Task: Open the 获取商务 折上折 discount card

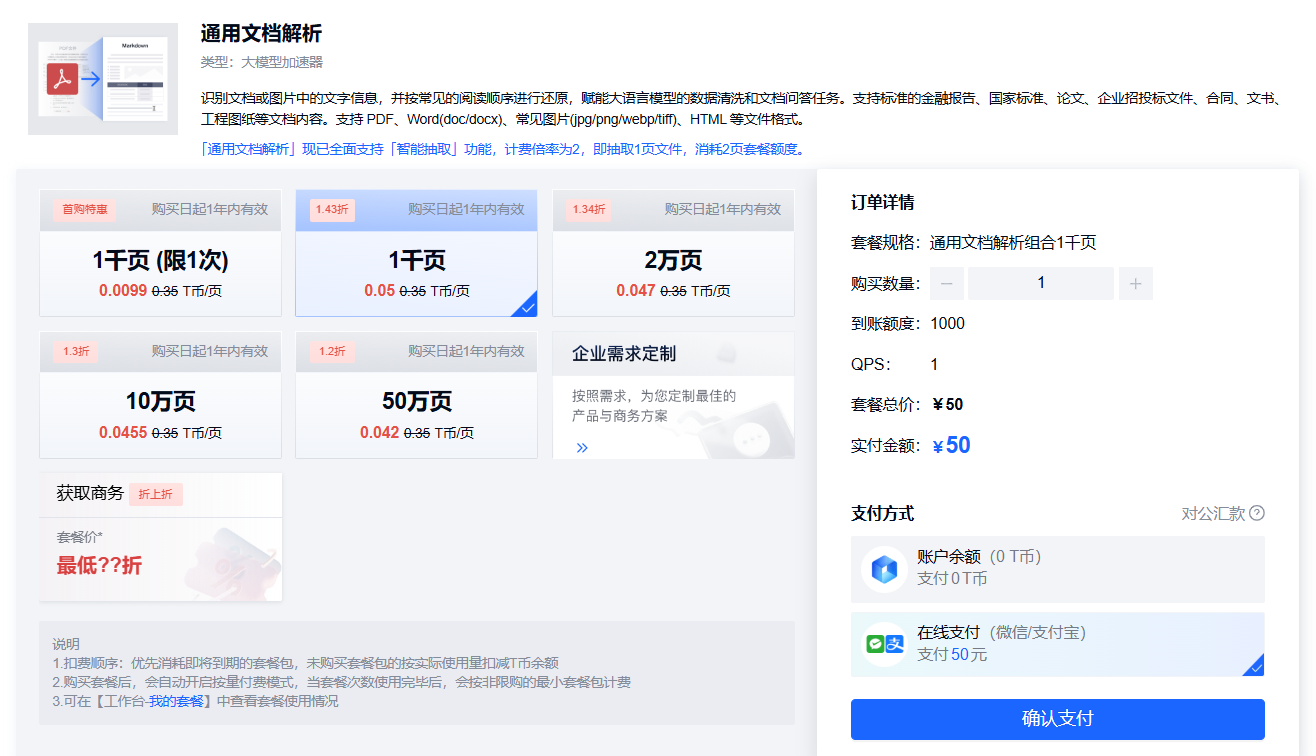Action: click(x=160, y=537)
